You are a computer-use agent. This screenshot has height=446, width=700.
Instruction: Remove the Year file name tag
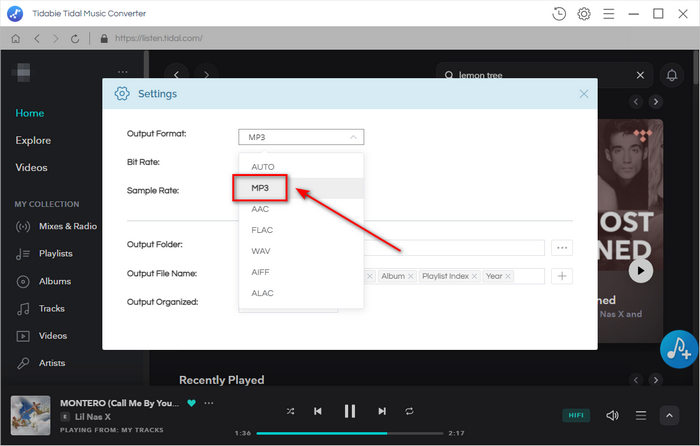[x=508, y=276]
